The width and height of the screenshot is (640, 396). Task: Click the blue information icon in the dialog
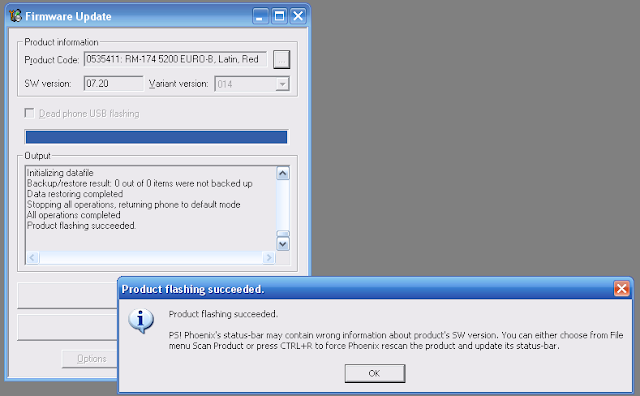point(141,320)
